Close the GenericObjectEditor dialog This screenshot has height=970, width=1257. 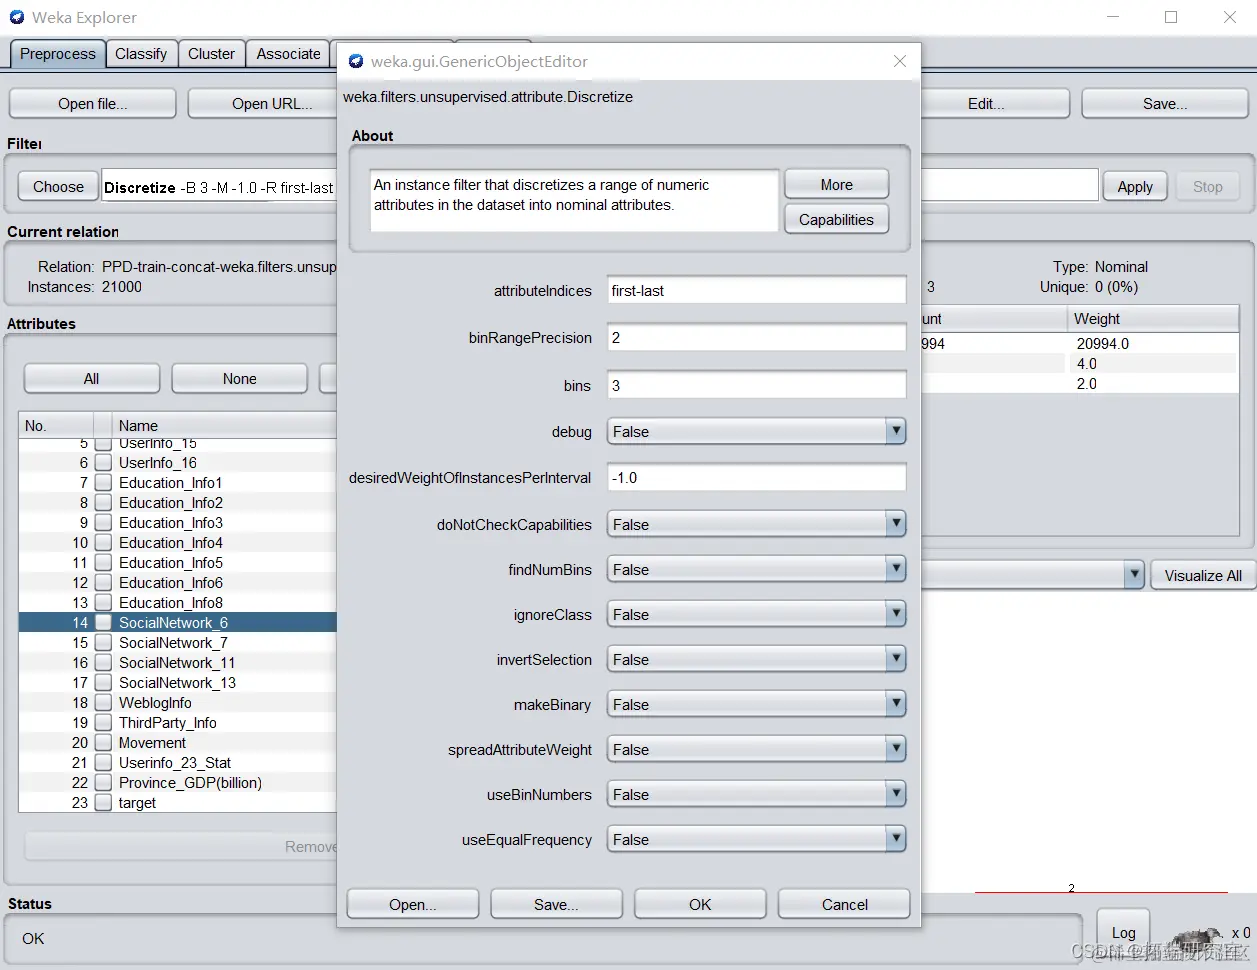pos(900,61)
